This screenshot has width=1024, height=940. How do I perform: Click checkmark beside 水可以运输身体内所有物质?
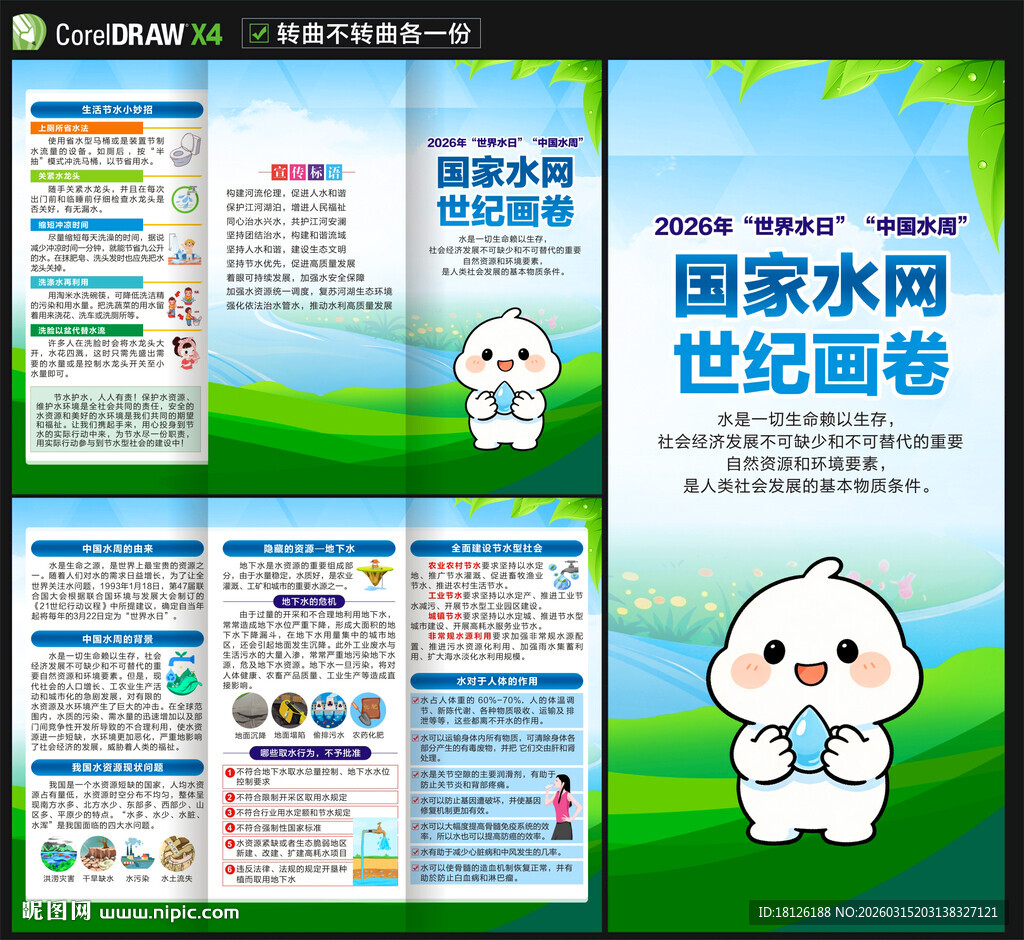[x=415, y=737]
